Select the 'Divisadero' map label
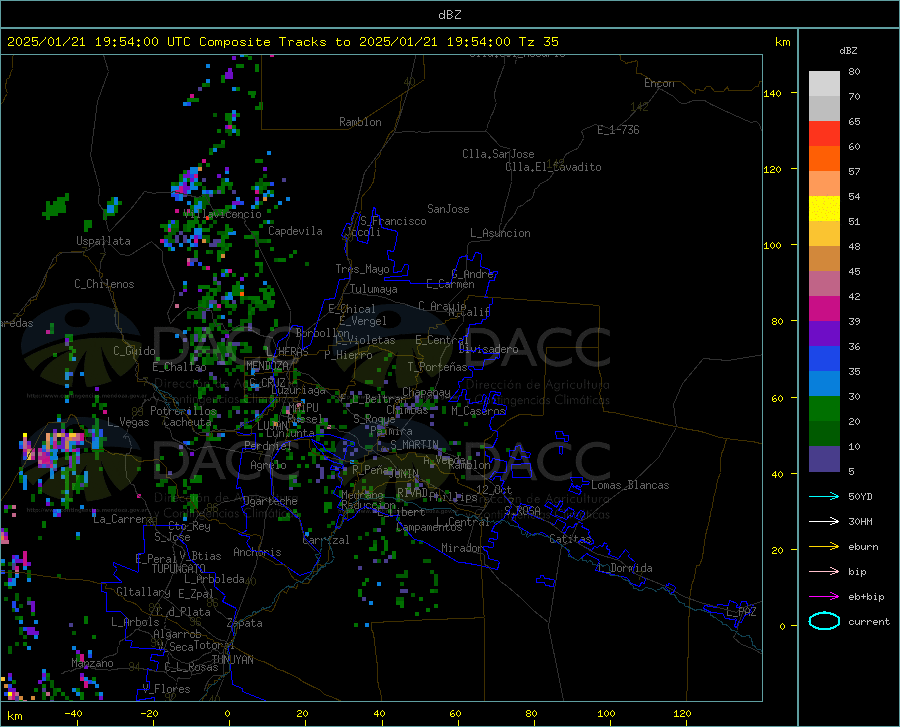The height and width of the screenshot is (727, 900). tap(488, 349)
